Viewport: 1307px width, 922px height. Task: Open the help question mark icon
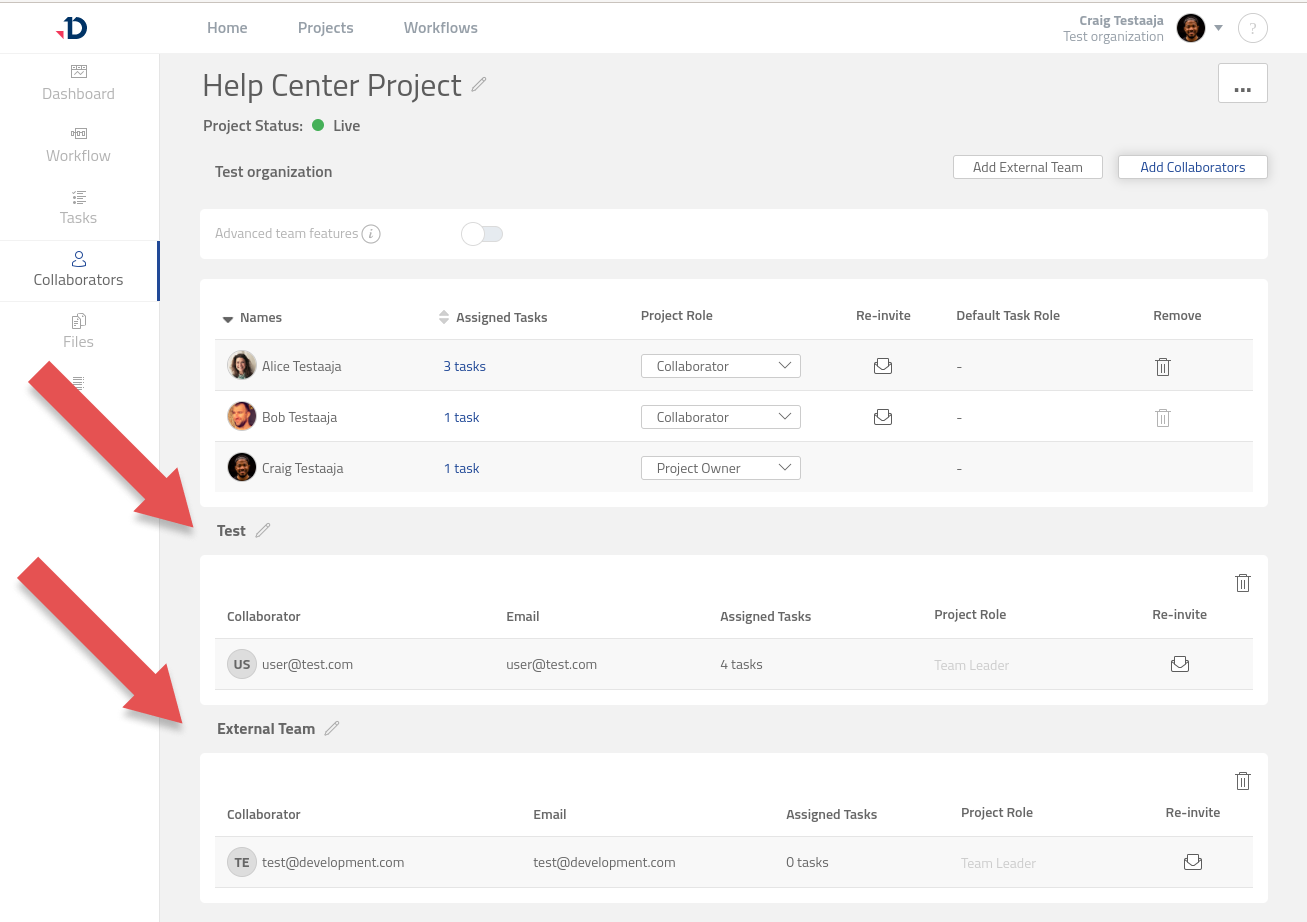click(1252, 28)
